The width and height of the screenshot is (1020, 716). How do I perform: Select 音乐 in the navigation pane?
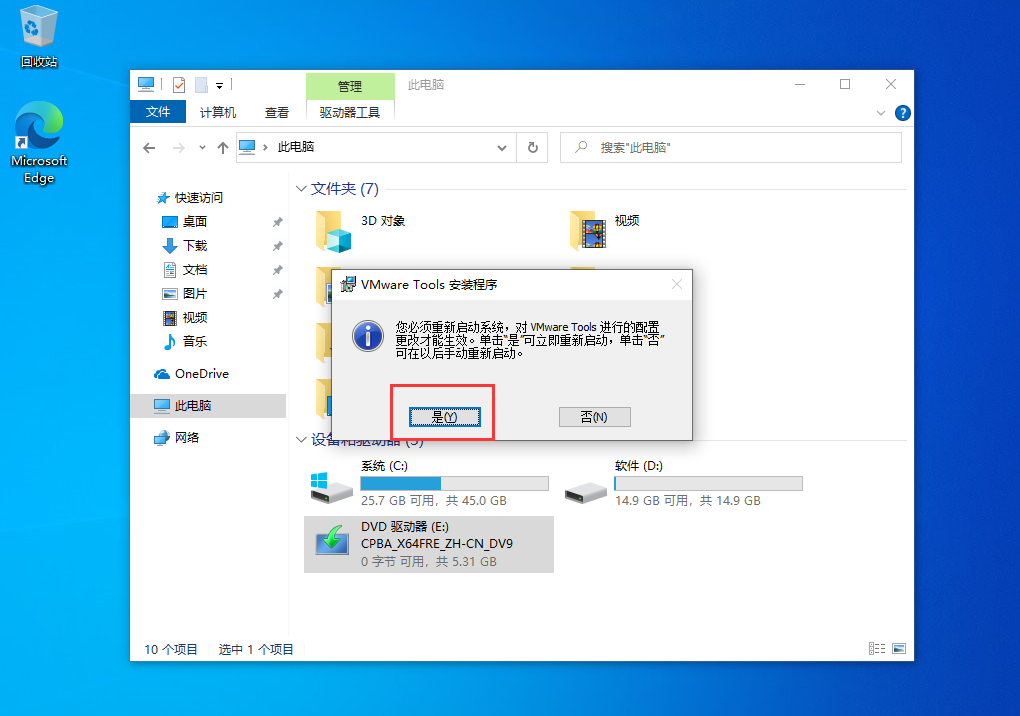click(x=195, y=341)
